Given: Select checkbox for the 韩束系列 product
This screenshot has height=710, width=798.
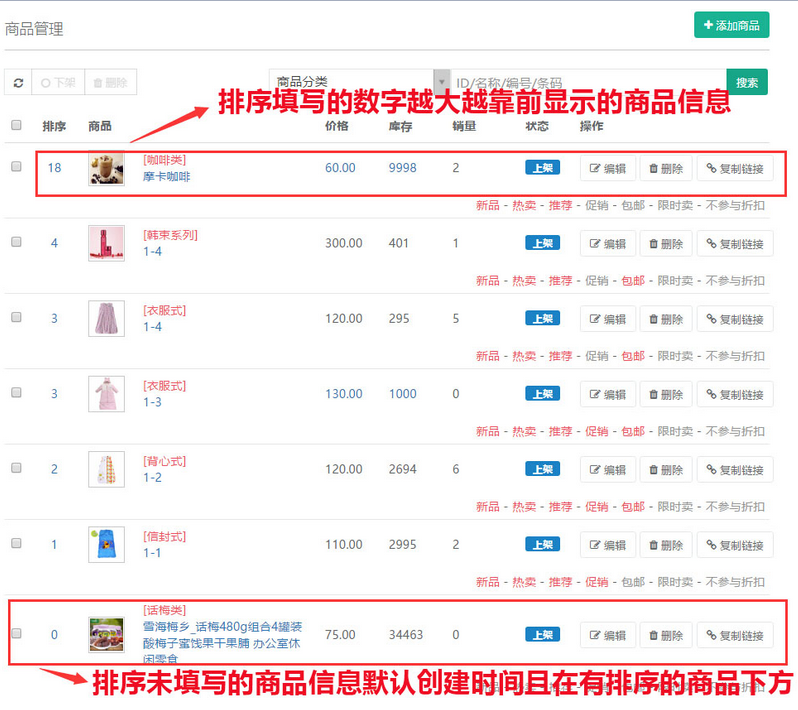Looking at the screenshot, I should (x=16, y=242).
